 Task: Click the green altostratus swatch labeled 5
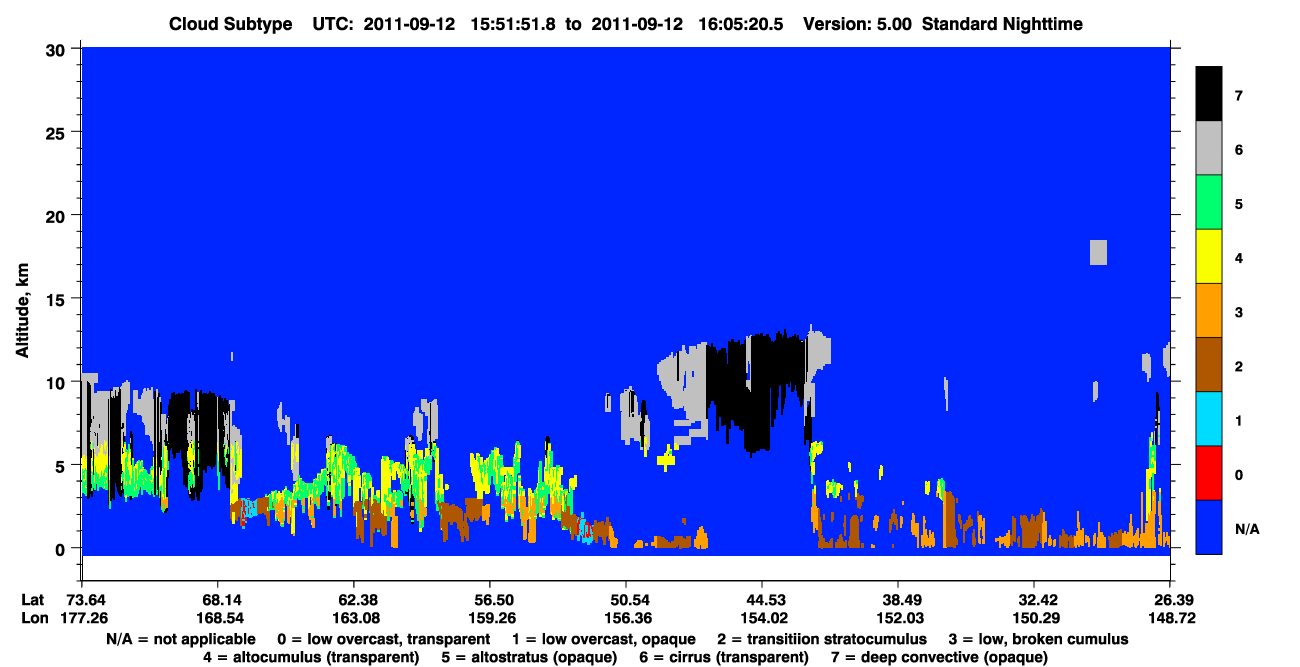tap(1209, 202)
